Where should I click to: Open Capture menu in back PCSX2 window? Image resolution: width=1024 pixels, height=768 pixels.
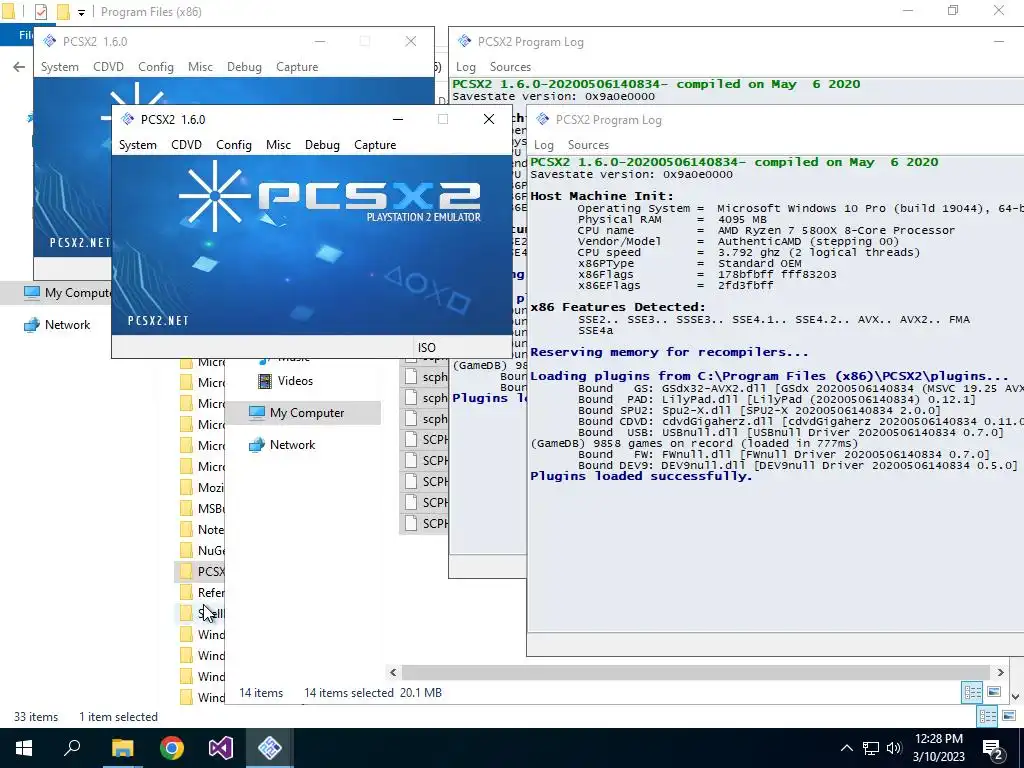coord(297,67)
